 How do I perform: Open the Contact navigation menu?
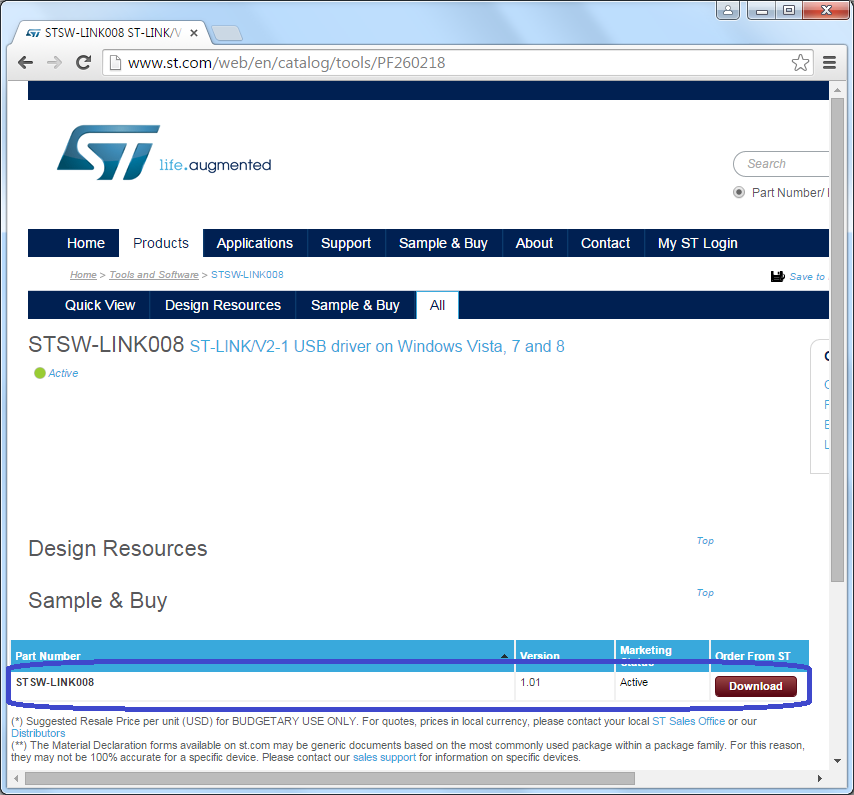[x=605, y=243]
